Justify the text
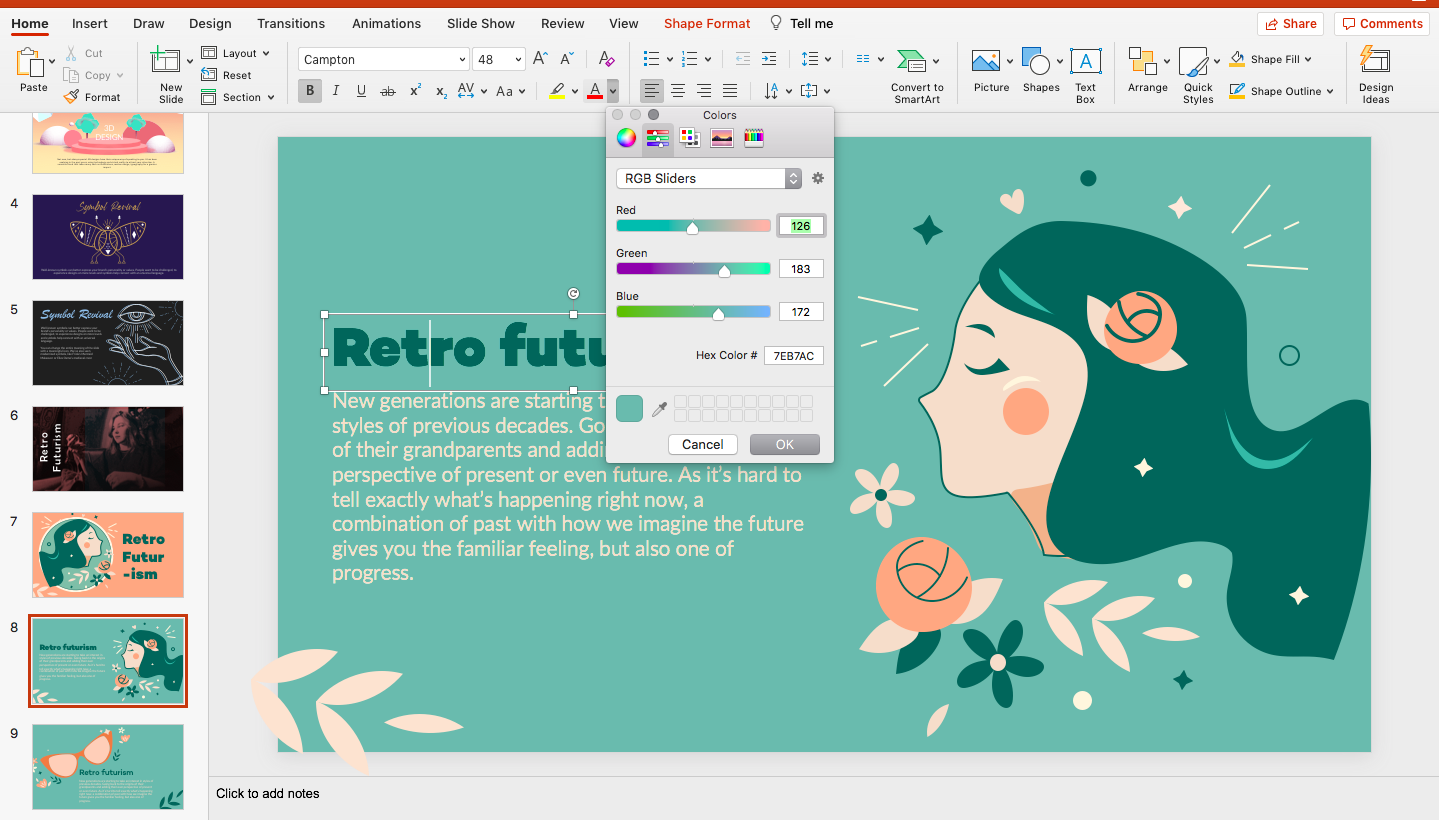The height and width of the screenshot is (820, 1439). 730,91
